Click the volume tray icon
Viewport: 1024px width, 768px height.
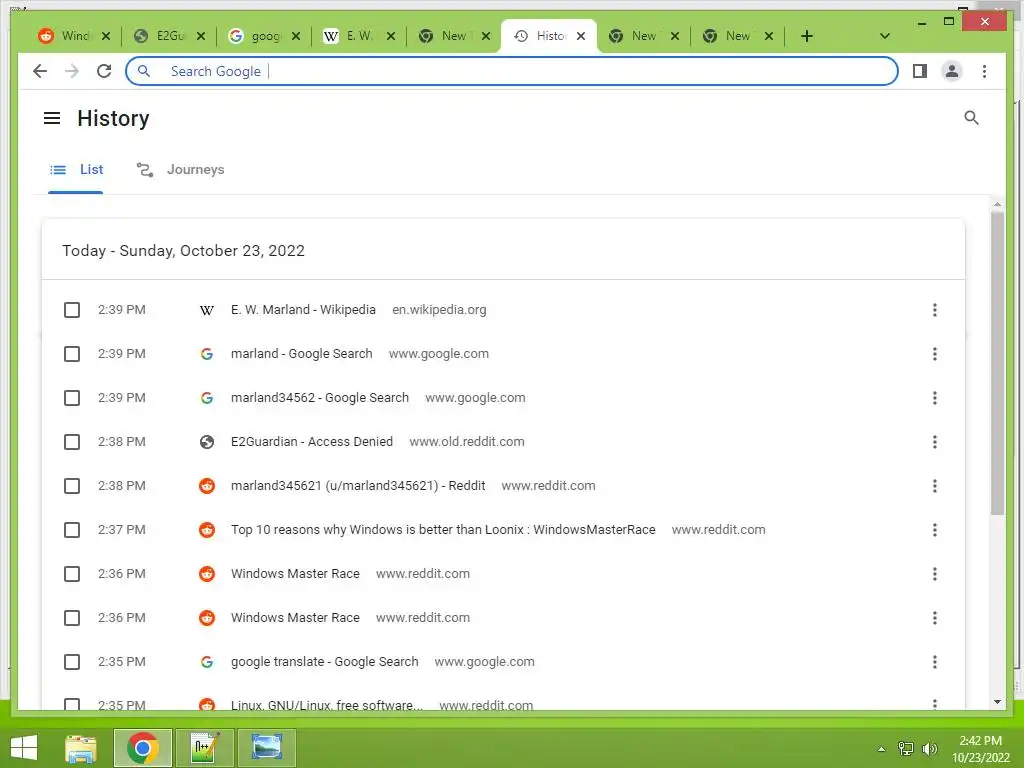929,748
